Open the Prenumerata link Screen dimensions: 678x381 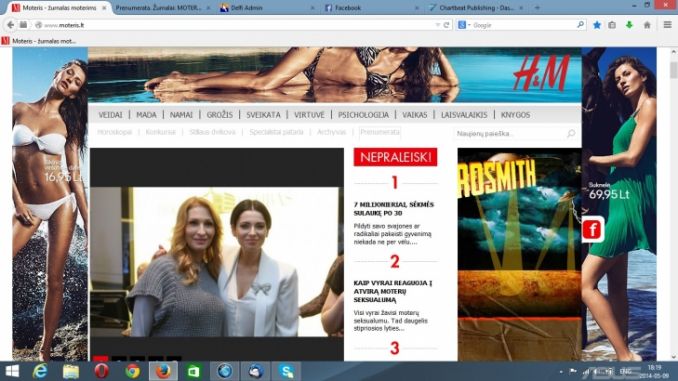pyautogui.click(x=380, y=132)
